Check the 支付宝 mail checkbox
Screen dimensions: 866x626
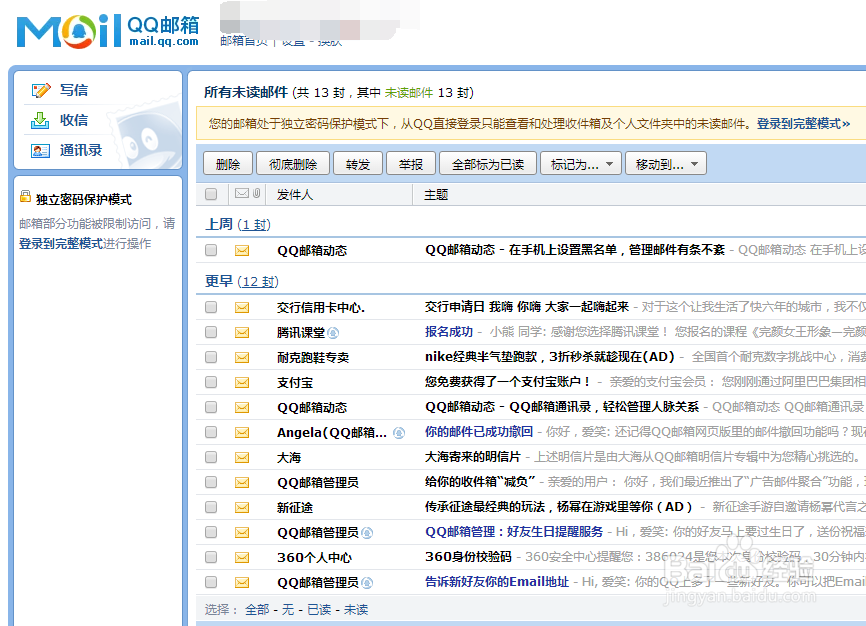(x=211, y=382)
